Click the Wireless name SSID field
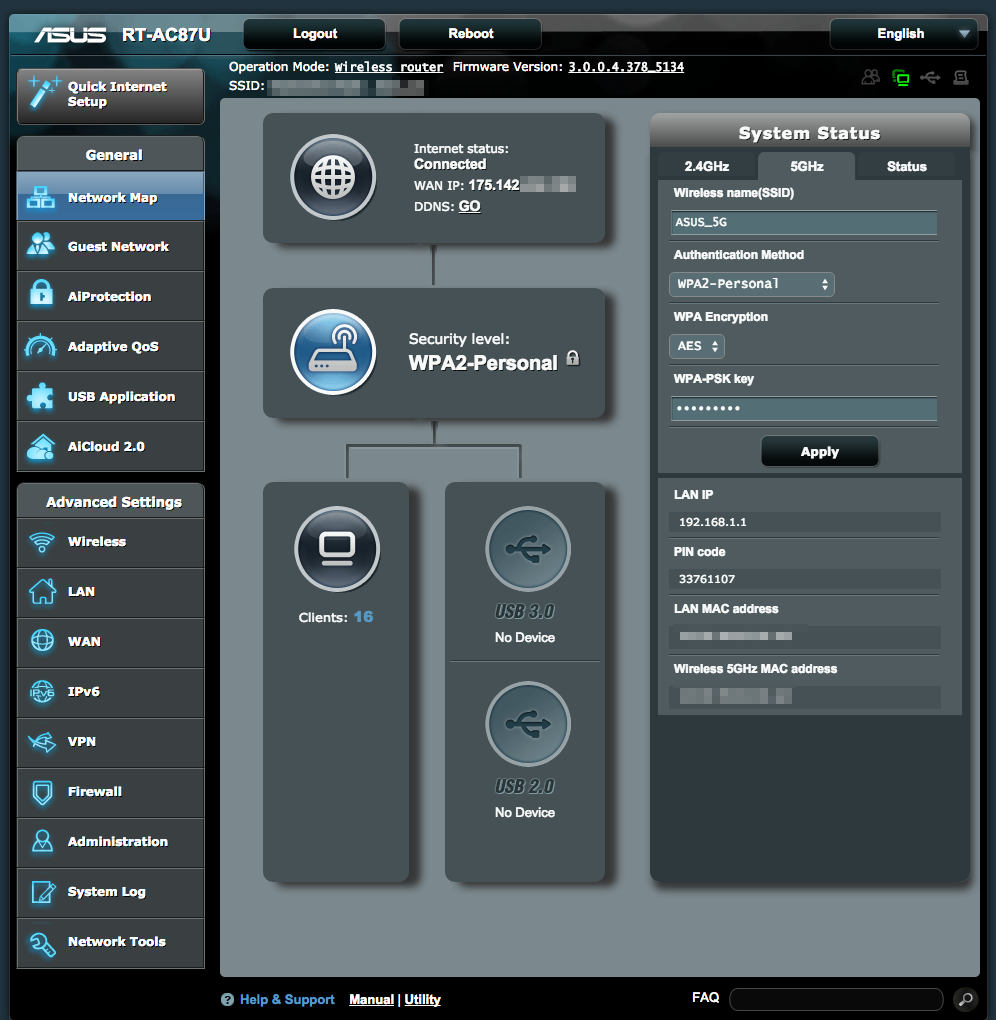 [x=803, y=223]
